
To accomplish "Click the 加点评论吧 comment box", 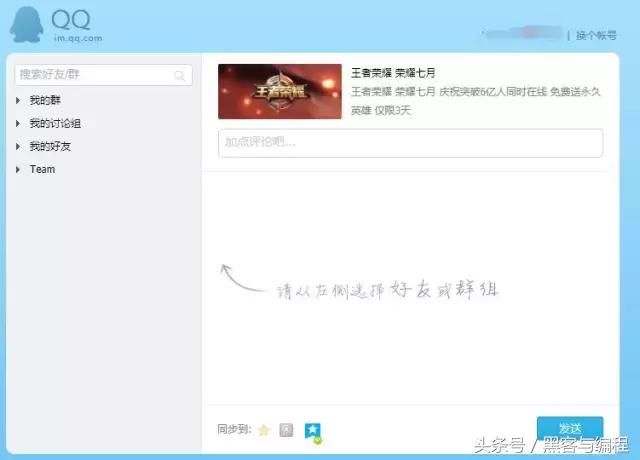I will (410, 143).
